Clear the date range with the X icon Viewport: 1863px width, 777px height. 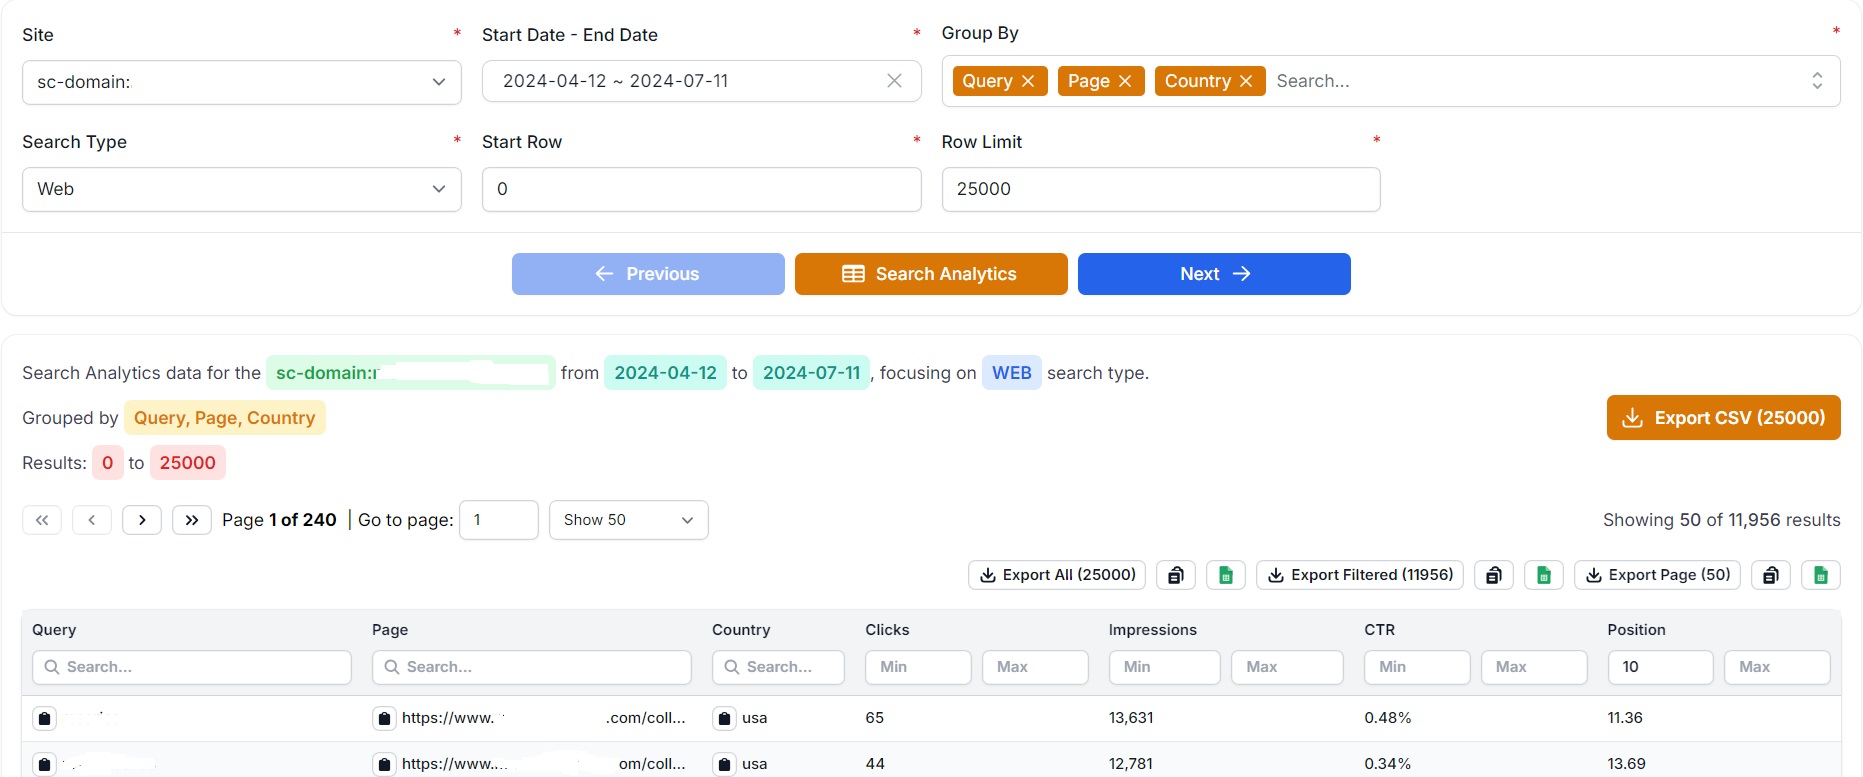894,81
